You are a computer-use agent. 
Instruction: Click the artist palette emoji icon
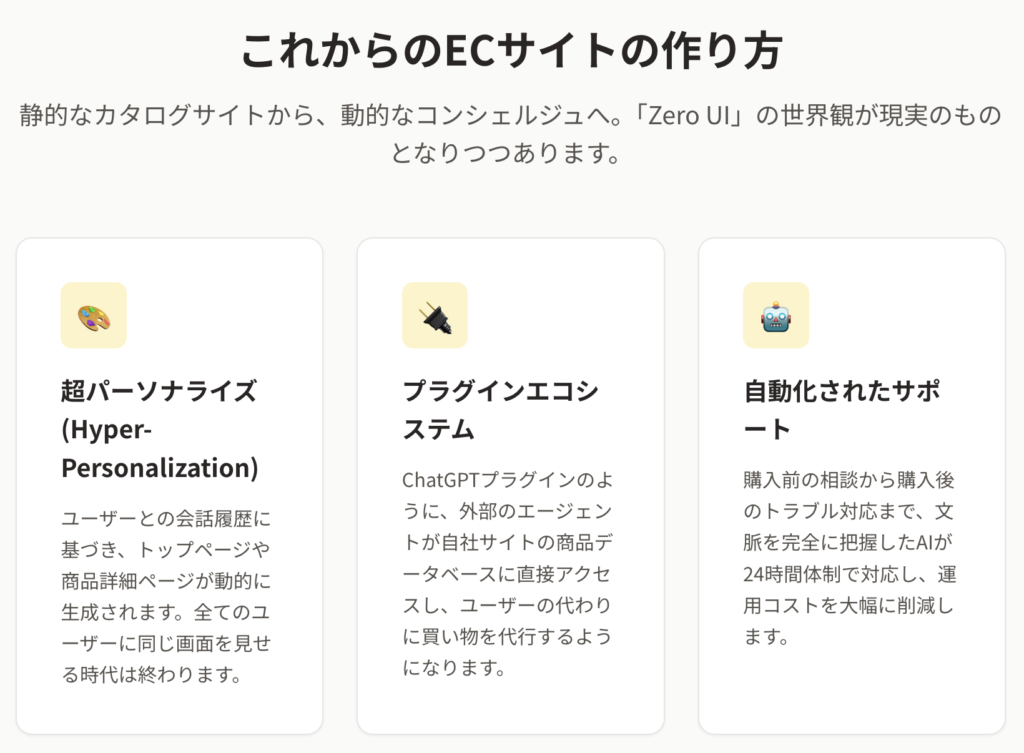coord(94,316)
